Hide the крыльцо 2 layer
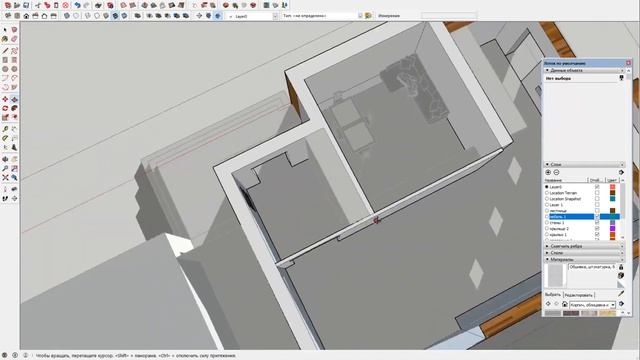 pyautogui.click(x=597, y=229)
